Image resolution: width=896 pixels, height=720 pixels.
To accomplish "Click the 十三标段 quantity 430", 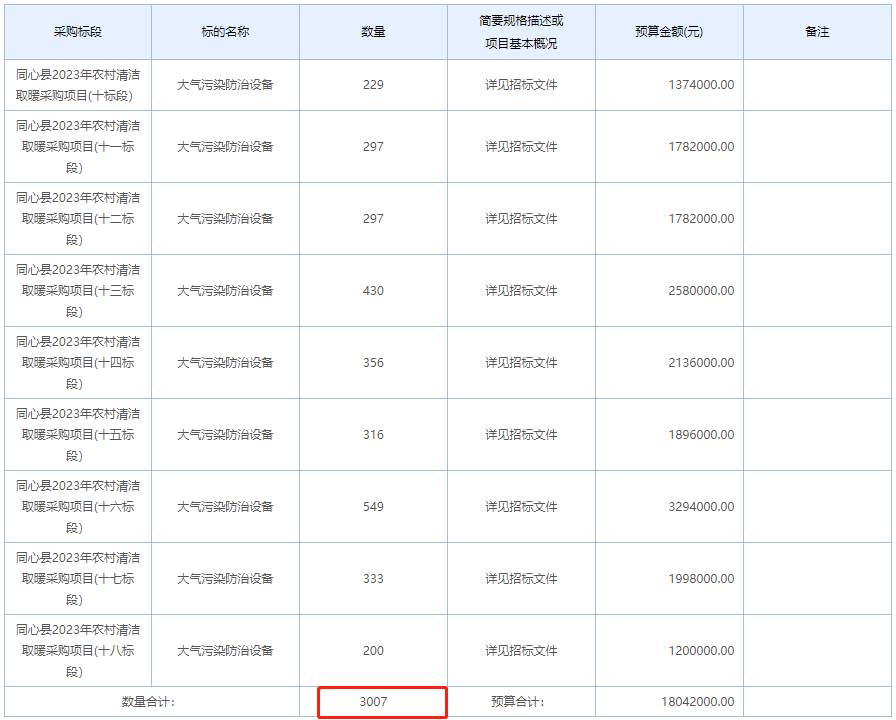I will point(373,290).
